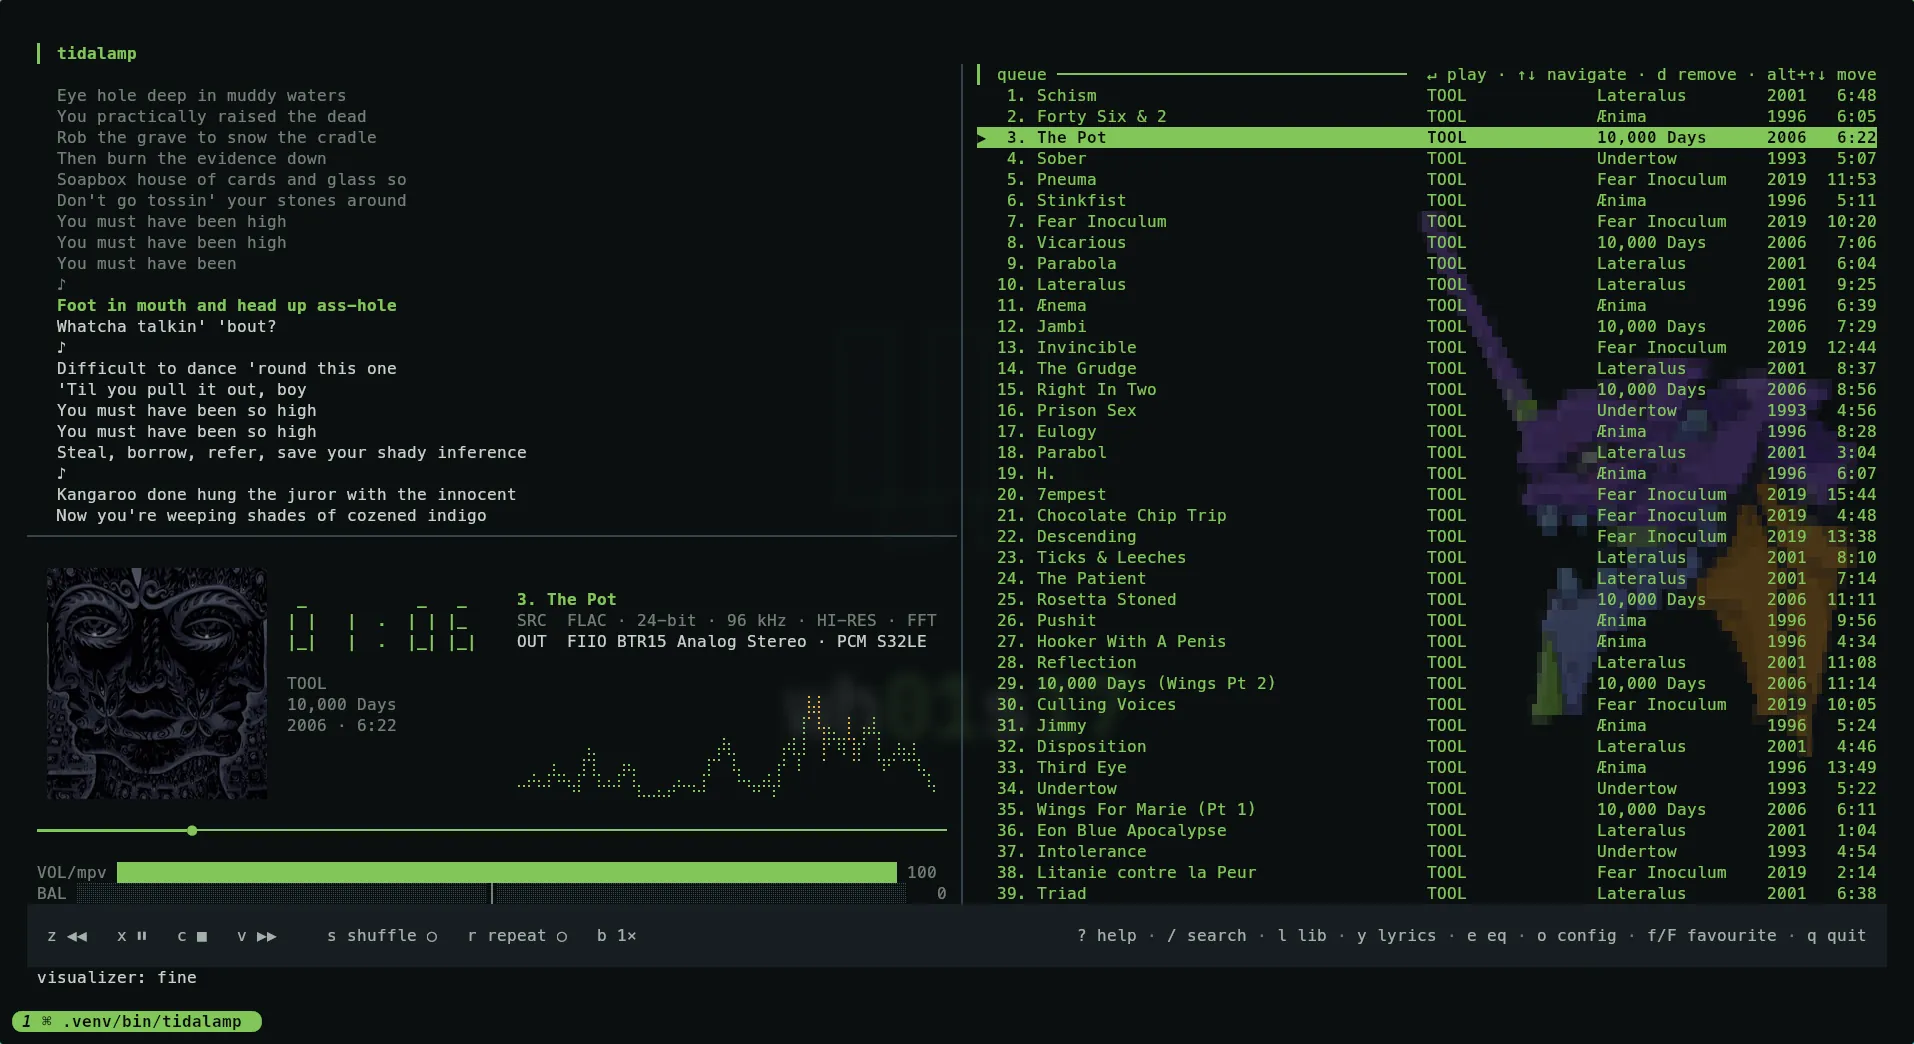1914x1044 pixels.
Task: Select 10,000 Days (Wings Pt 2) track
Action: click(1427, 684)
